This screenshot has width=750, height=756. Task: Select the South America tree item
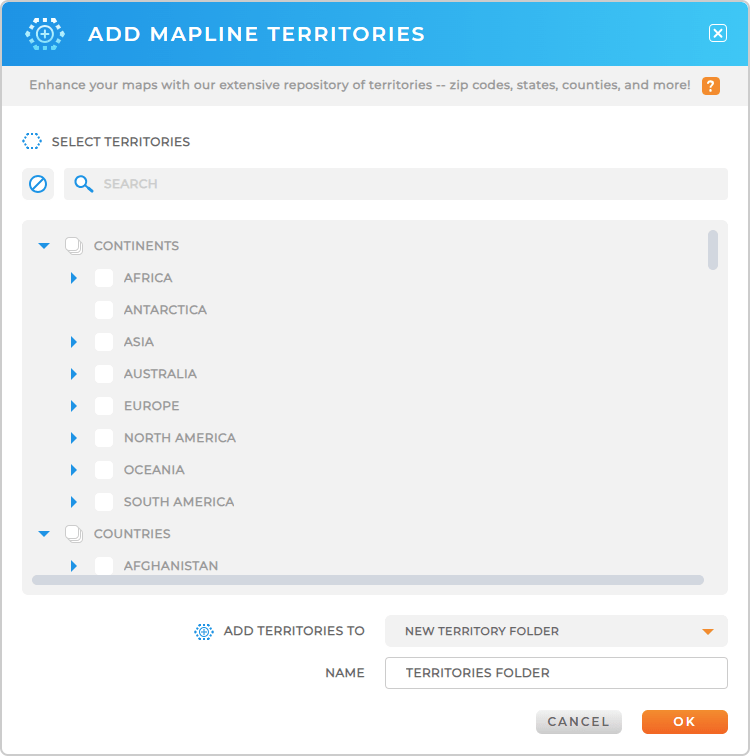[x=179, y=502]
